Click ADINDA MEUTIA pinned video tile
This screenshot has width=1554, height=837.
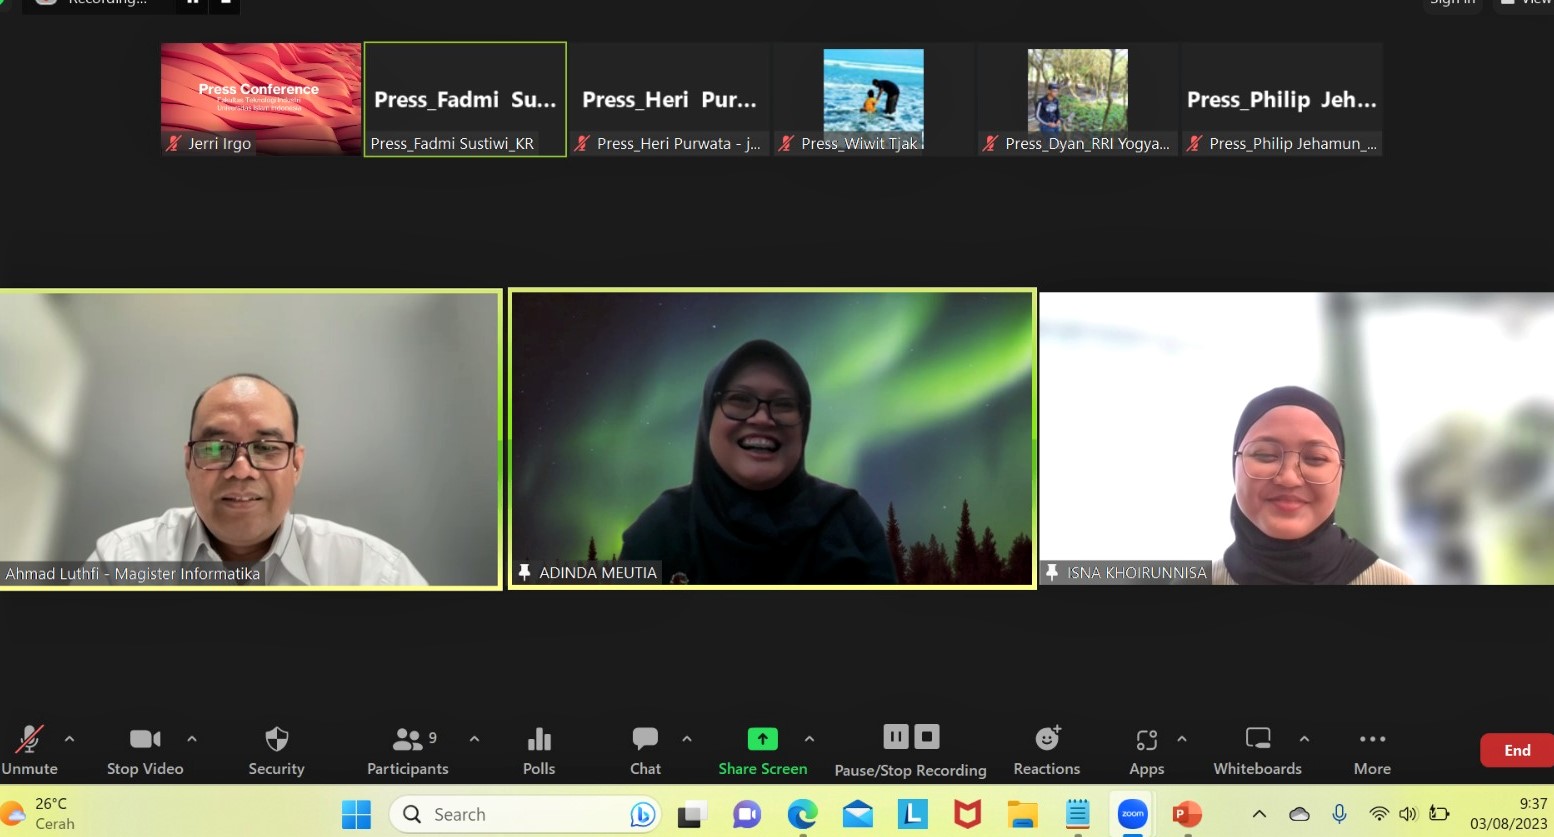coord(772,439)
